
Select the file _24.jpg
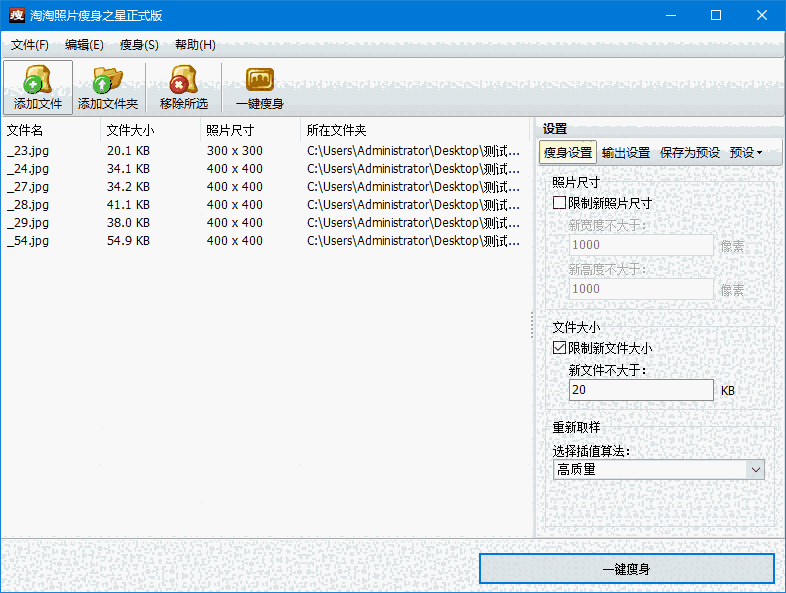point(28,169)
